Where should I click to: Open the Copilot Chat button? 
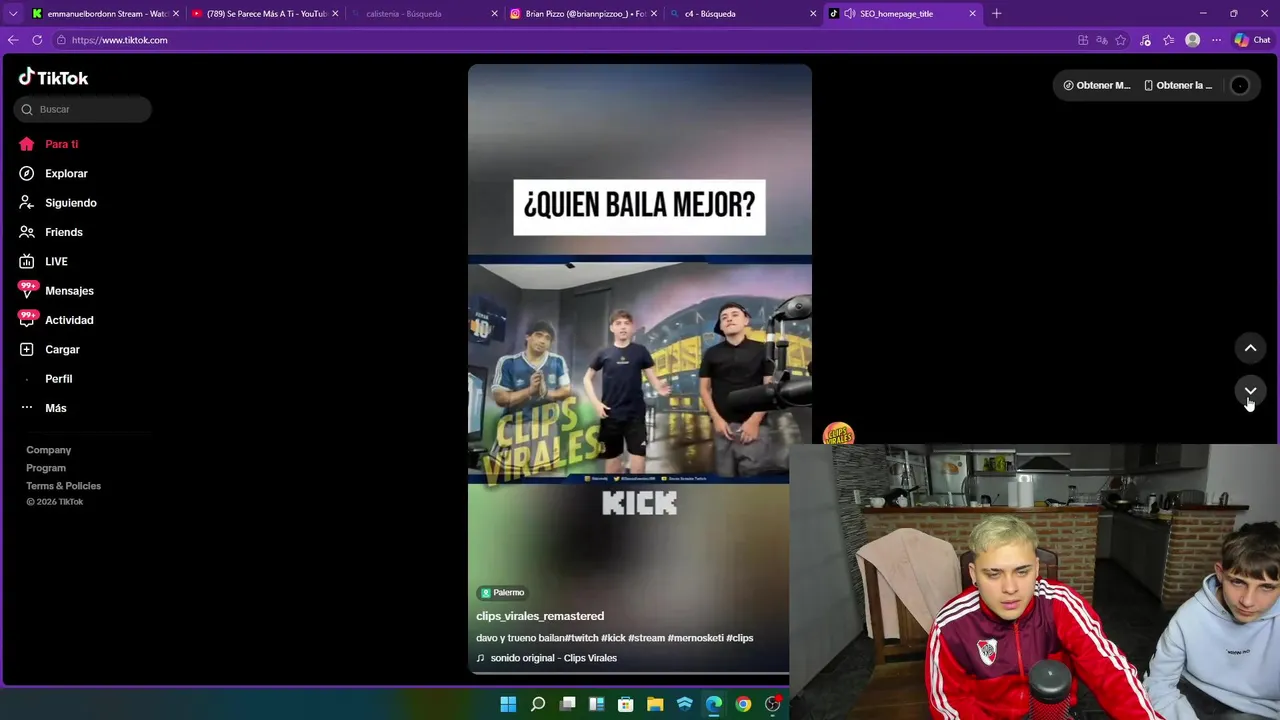1252,40
